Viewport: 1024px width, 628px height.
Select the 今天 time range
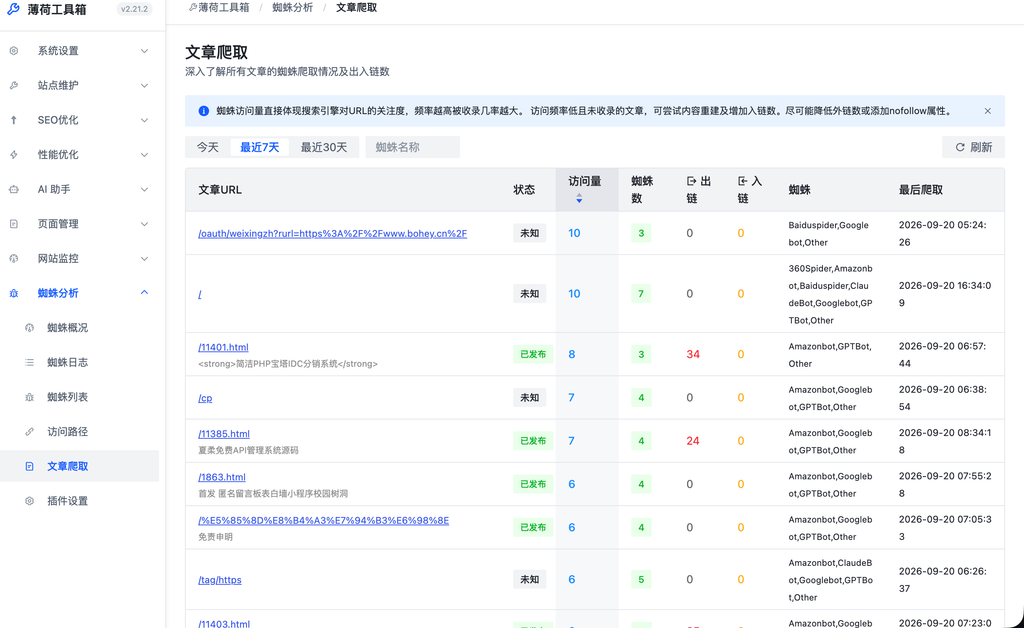[x=208, y=148]
